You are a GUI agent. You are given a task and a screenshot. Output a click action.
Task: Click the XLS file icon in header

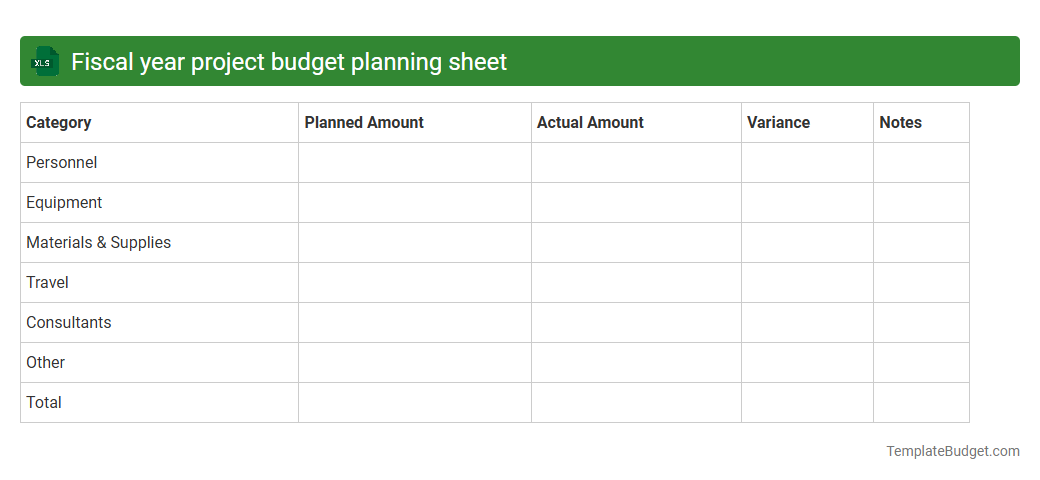click(44, 61)
